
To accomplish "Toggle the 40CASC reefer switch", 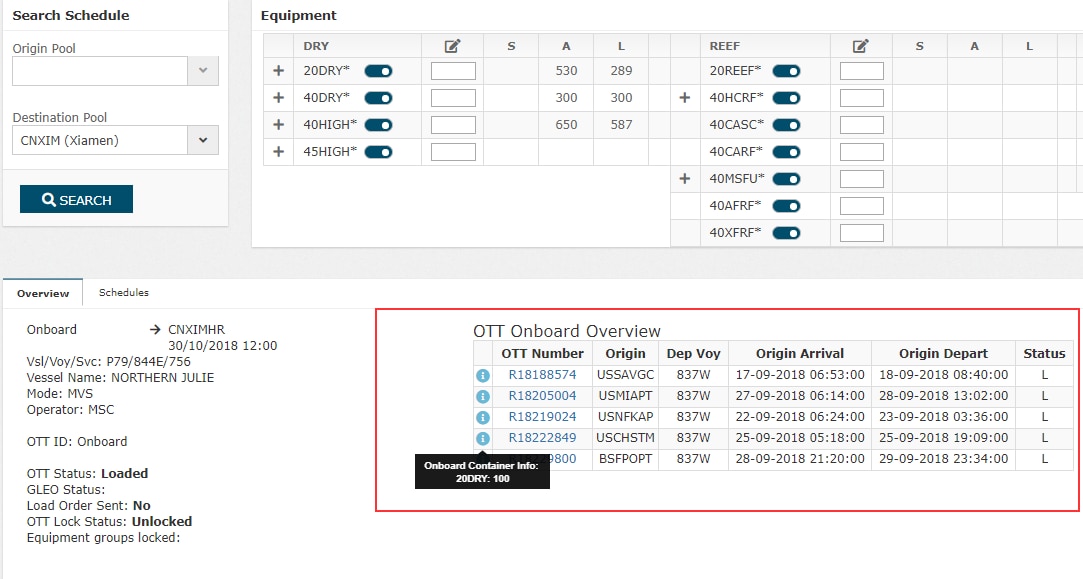I will point(787,125).
